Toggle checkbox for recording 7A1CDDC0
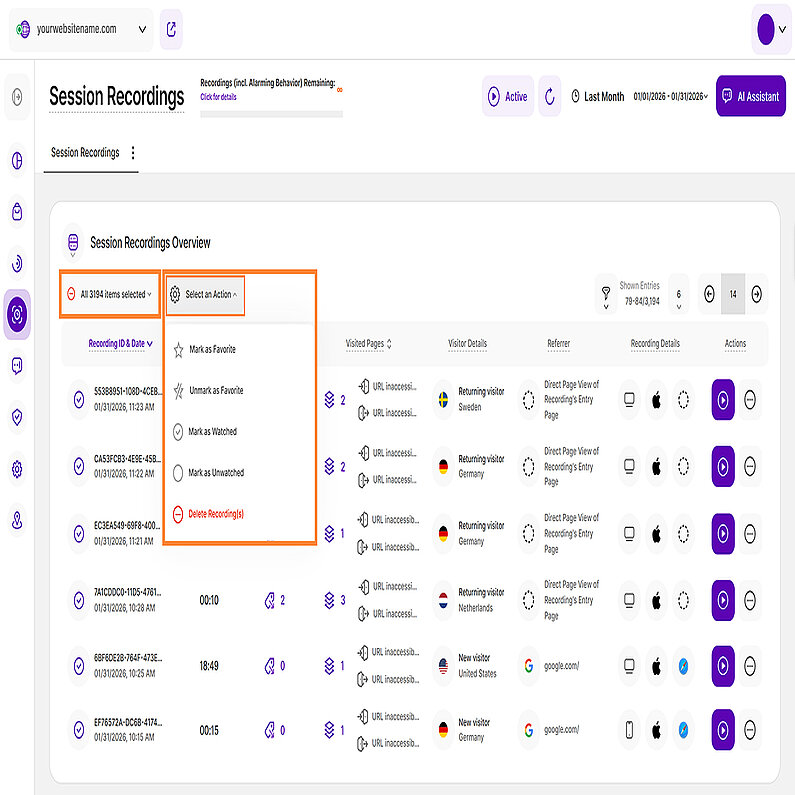This screenshot has width=795, height=795. (78, 600)
